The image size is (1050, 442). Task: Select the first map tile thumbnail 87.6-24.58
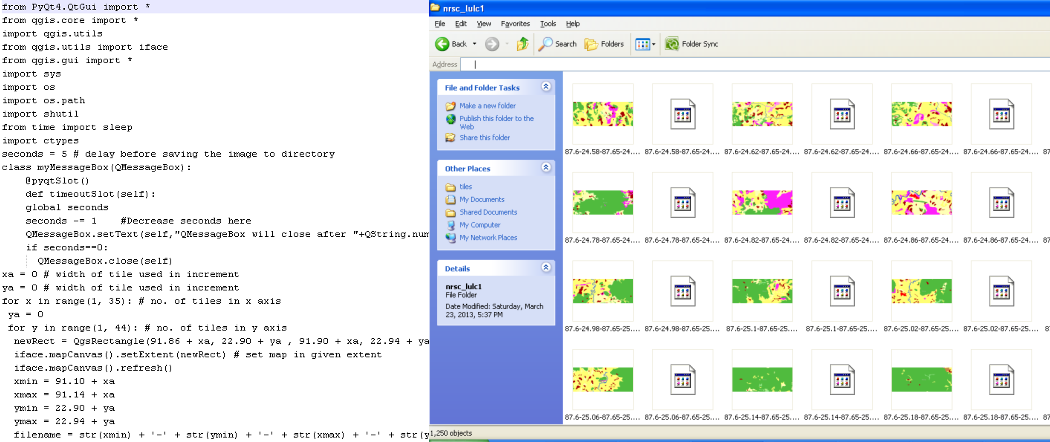point(603,114)
